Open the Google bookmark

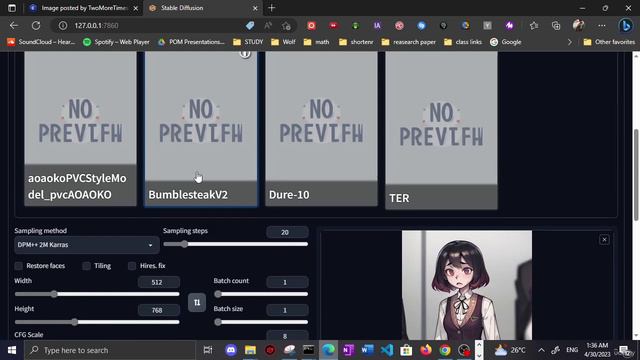point(505,42)
